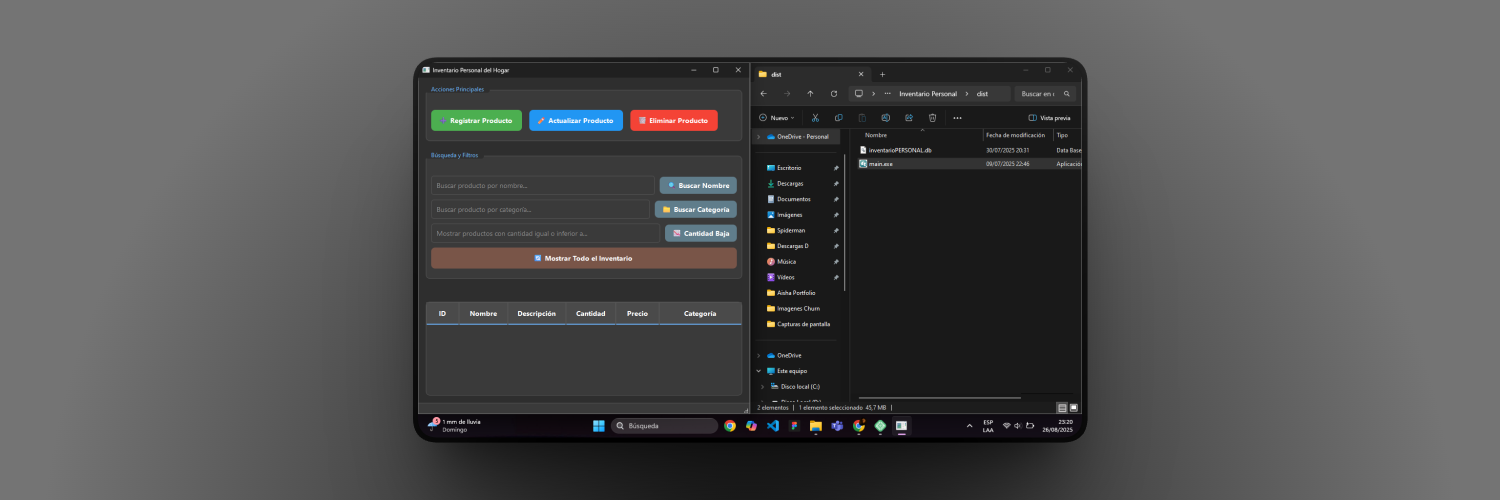Expand the OneDrive - Personal tree node
This screenshot has height=500, width=1500.
coord(759,137)
